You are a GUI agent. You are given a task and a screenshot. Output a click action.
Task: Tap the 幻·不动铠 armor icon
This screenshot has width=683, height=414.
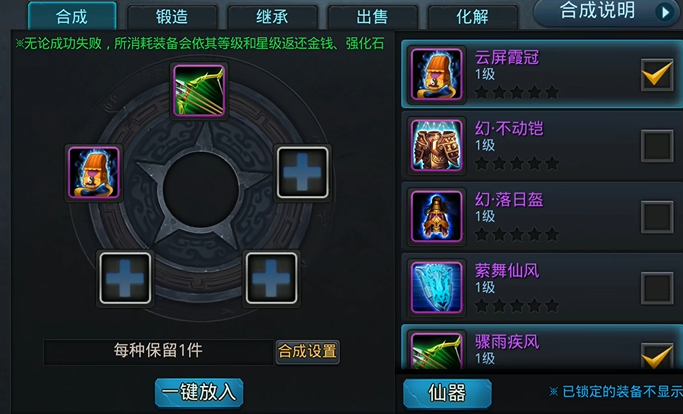point(436,145)
